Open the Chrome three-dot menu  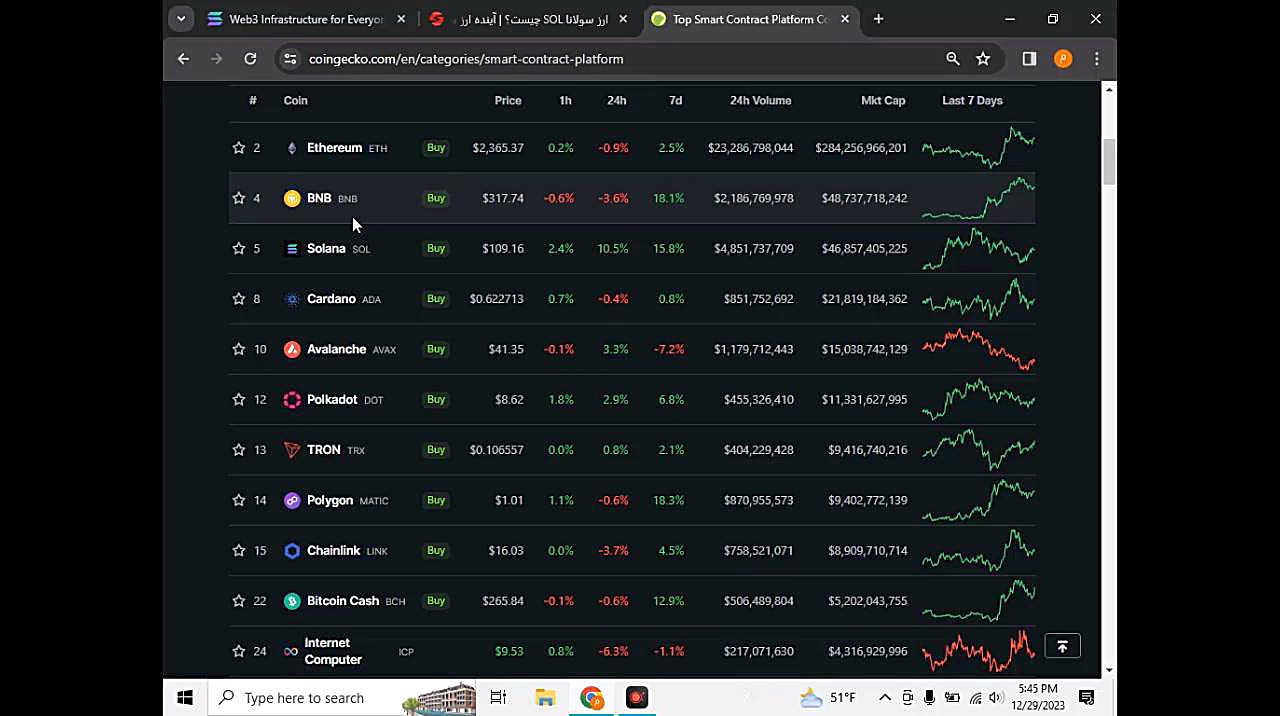coord(1097,59)
